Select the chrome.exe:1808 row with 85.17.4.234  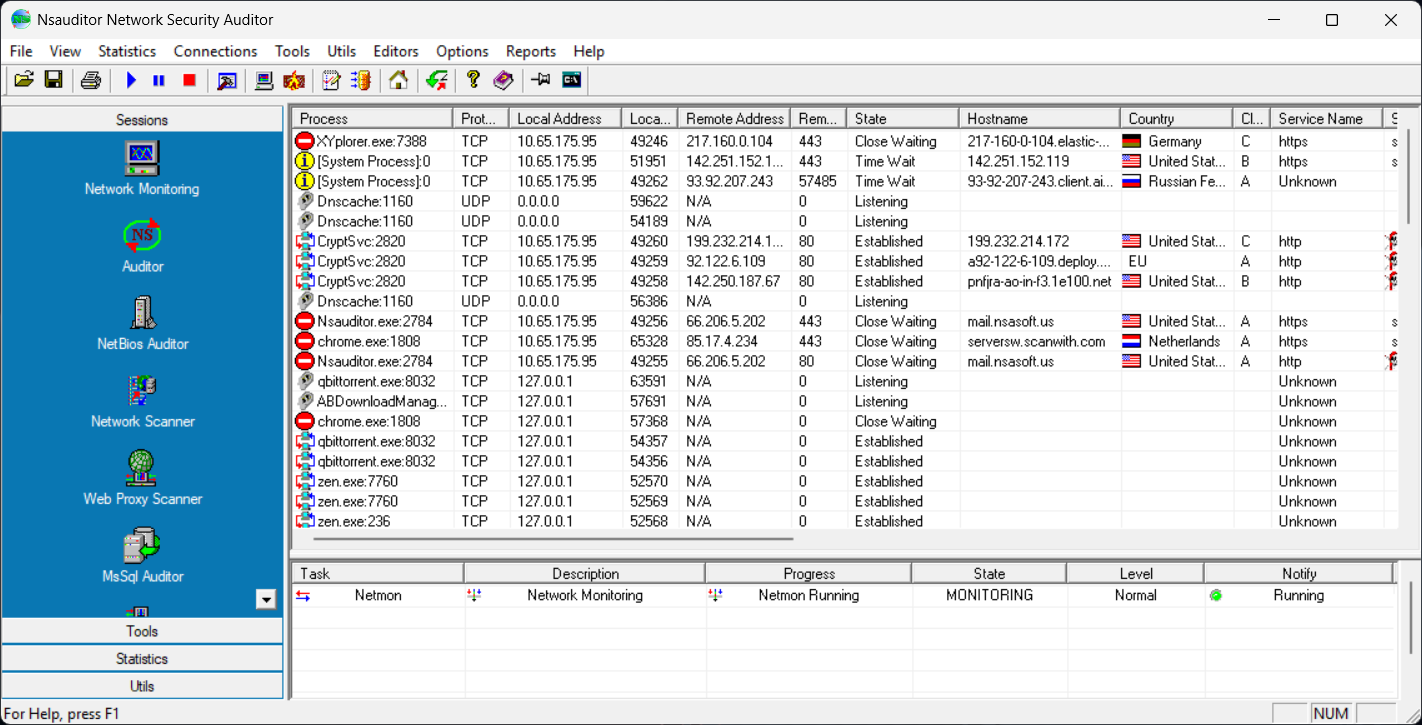coord(844,341)
